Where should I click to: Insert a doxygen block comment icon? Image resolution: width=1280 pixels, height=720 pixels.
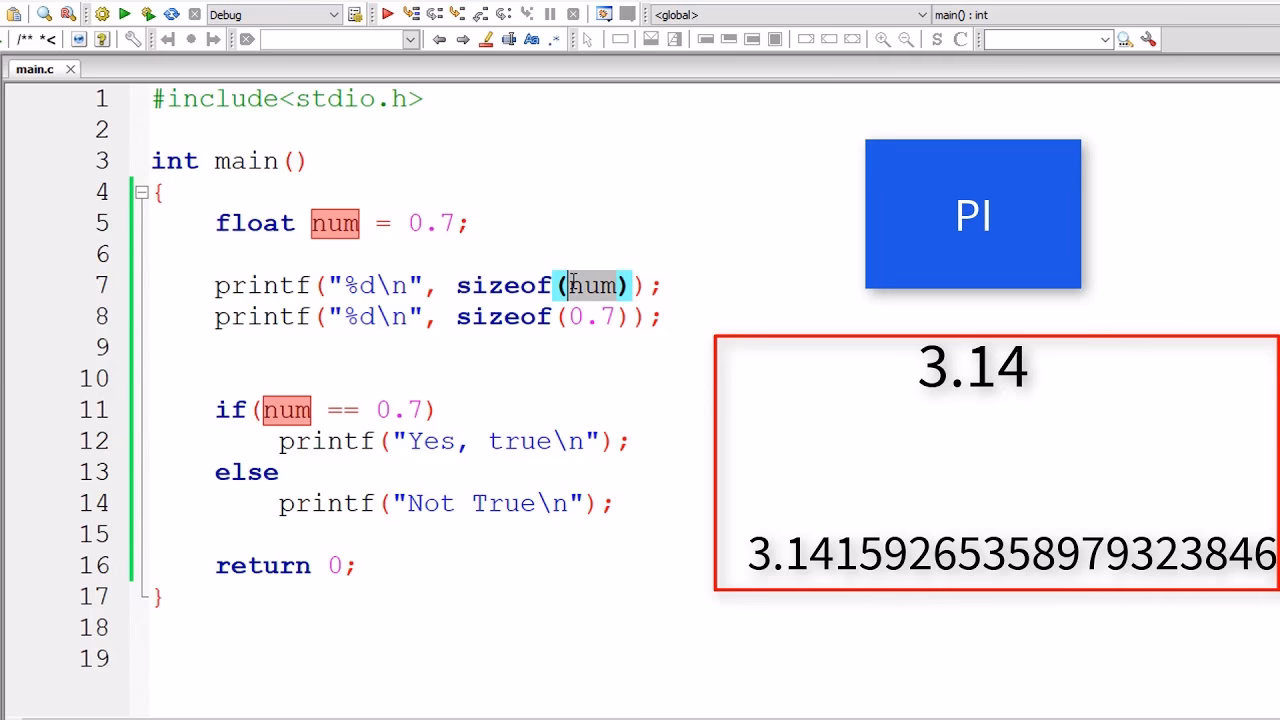click(x=24, y=39)
